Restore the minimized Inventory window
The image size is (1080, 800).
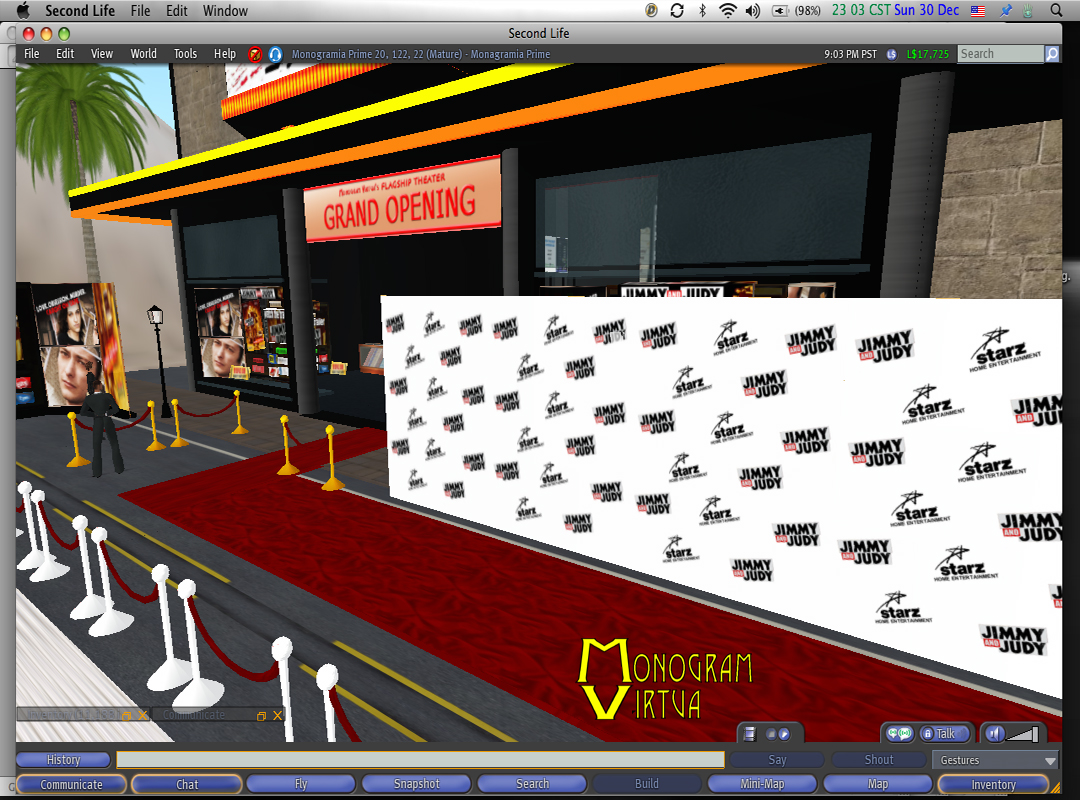point(126,716)
